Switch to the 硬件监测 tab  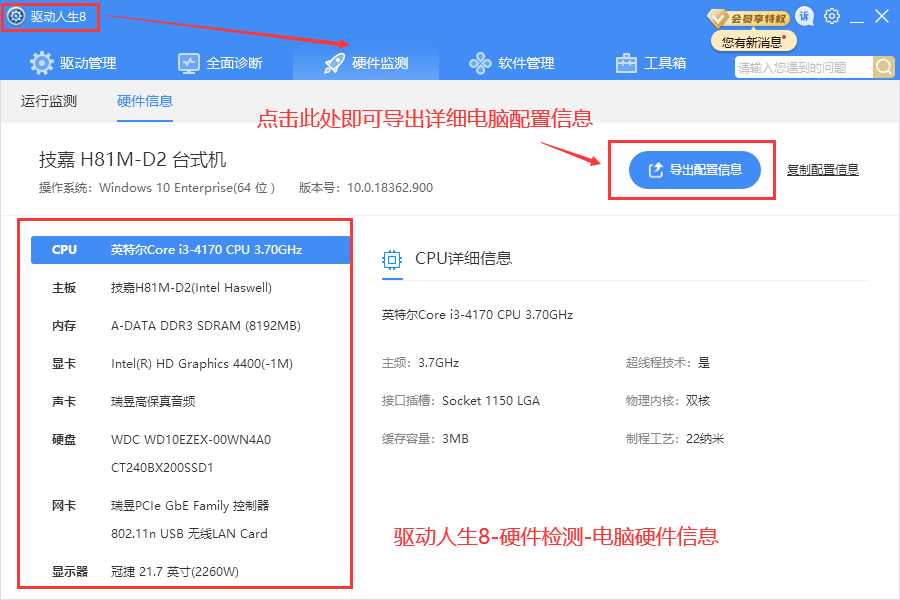pos(366,63)
